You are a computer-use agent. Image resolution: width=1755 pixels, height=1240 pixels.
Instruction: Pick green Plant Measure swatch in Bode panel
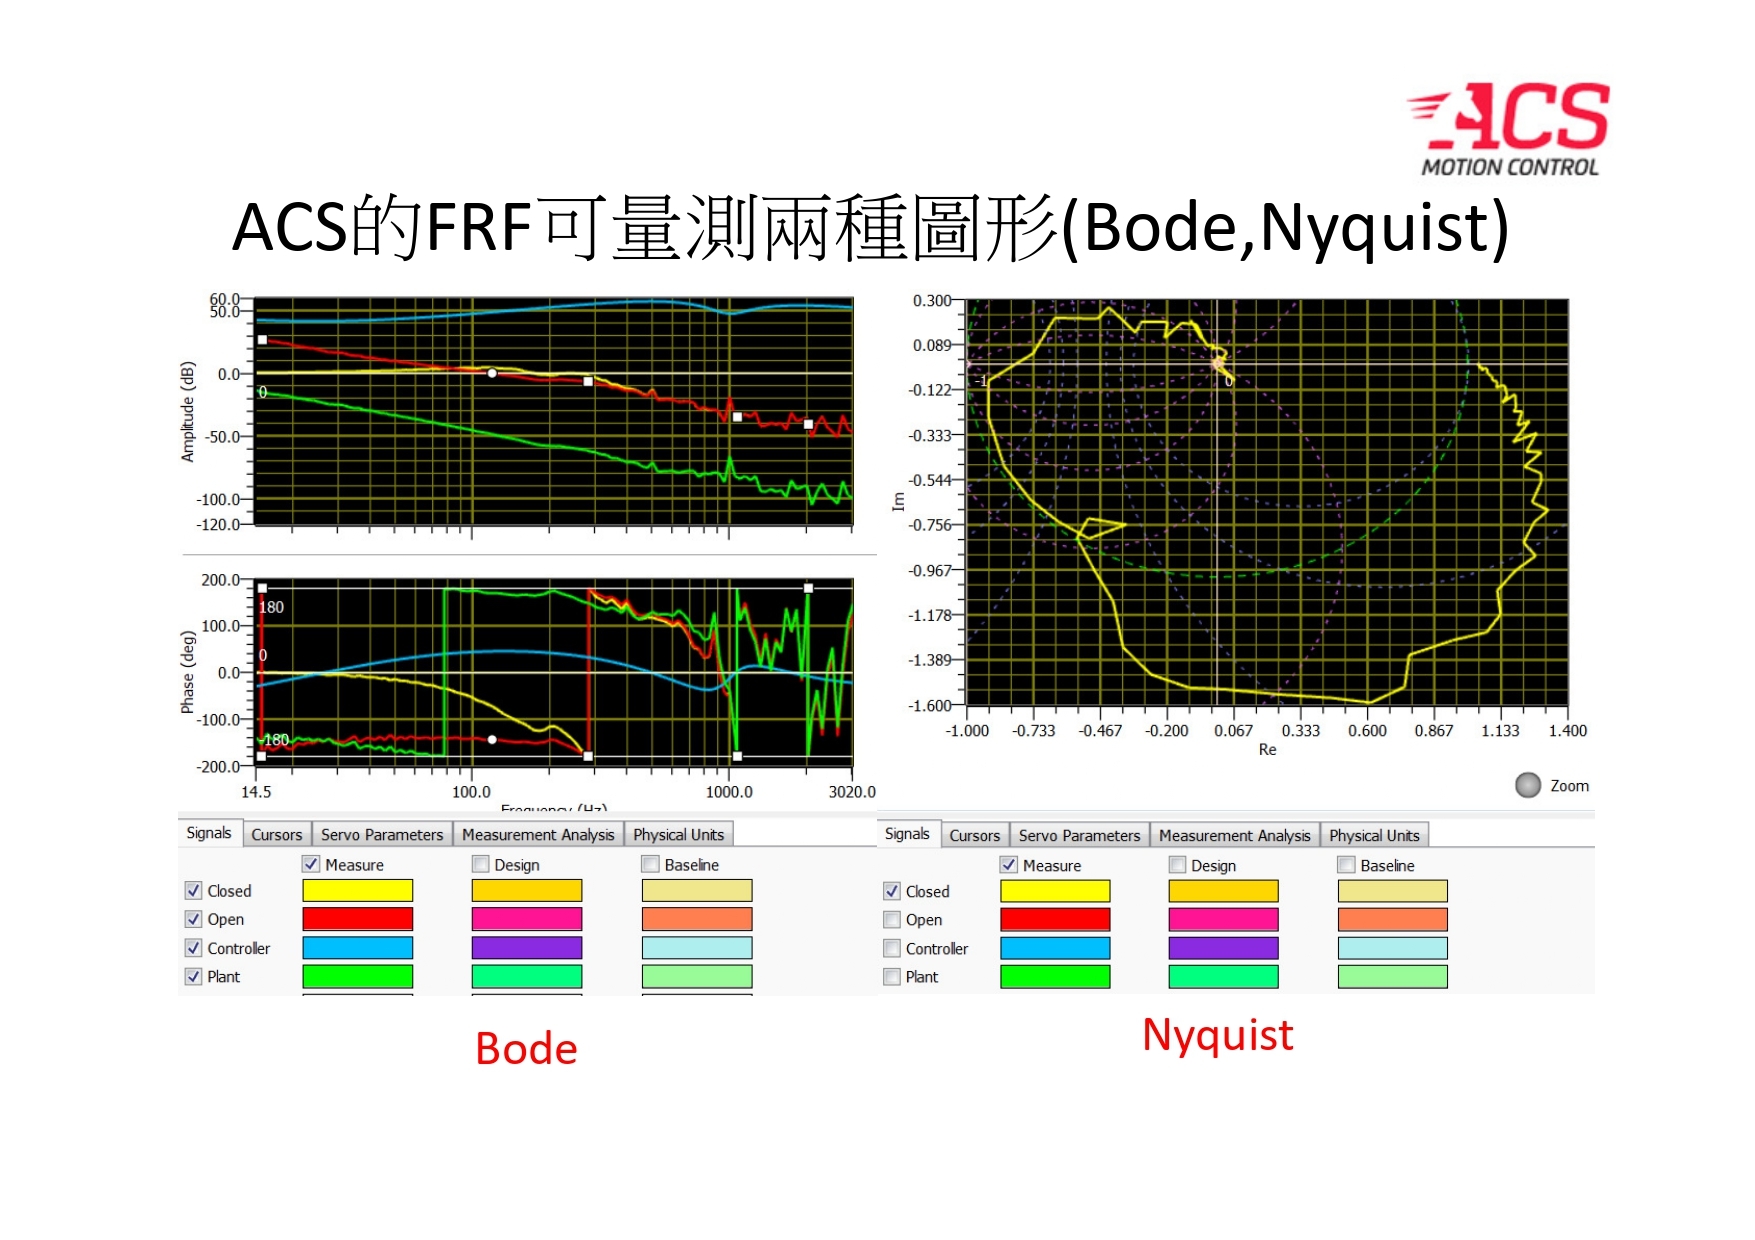[358, 976]
